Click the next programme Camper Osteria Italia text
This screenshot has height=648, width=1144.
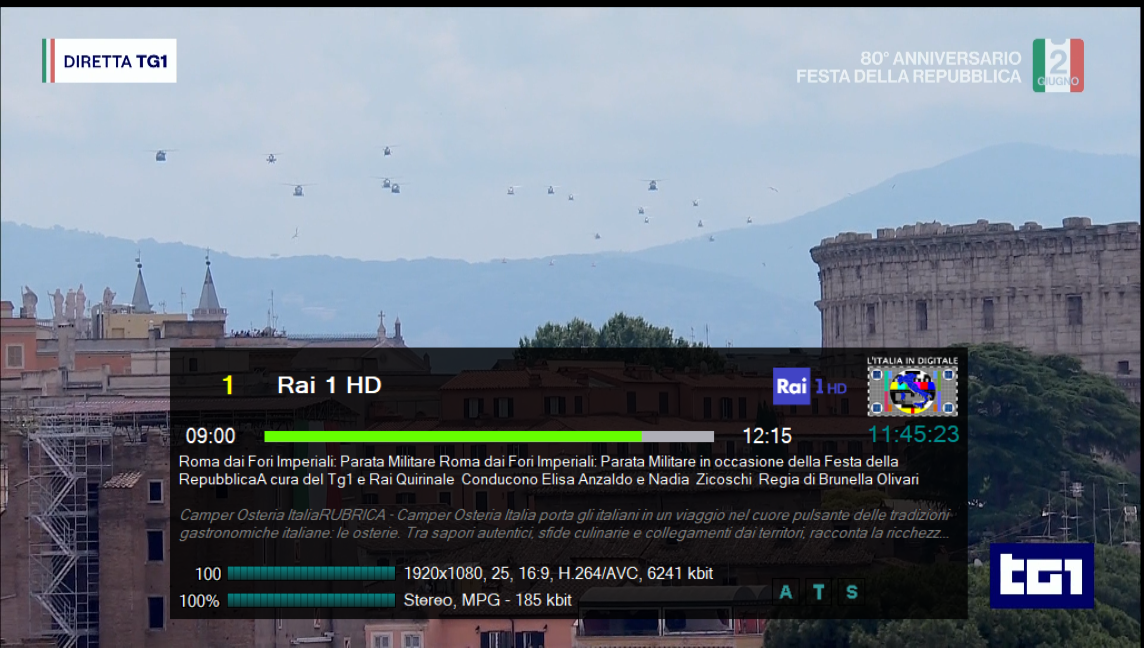pyautogui.click(x=564, y=524)
